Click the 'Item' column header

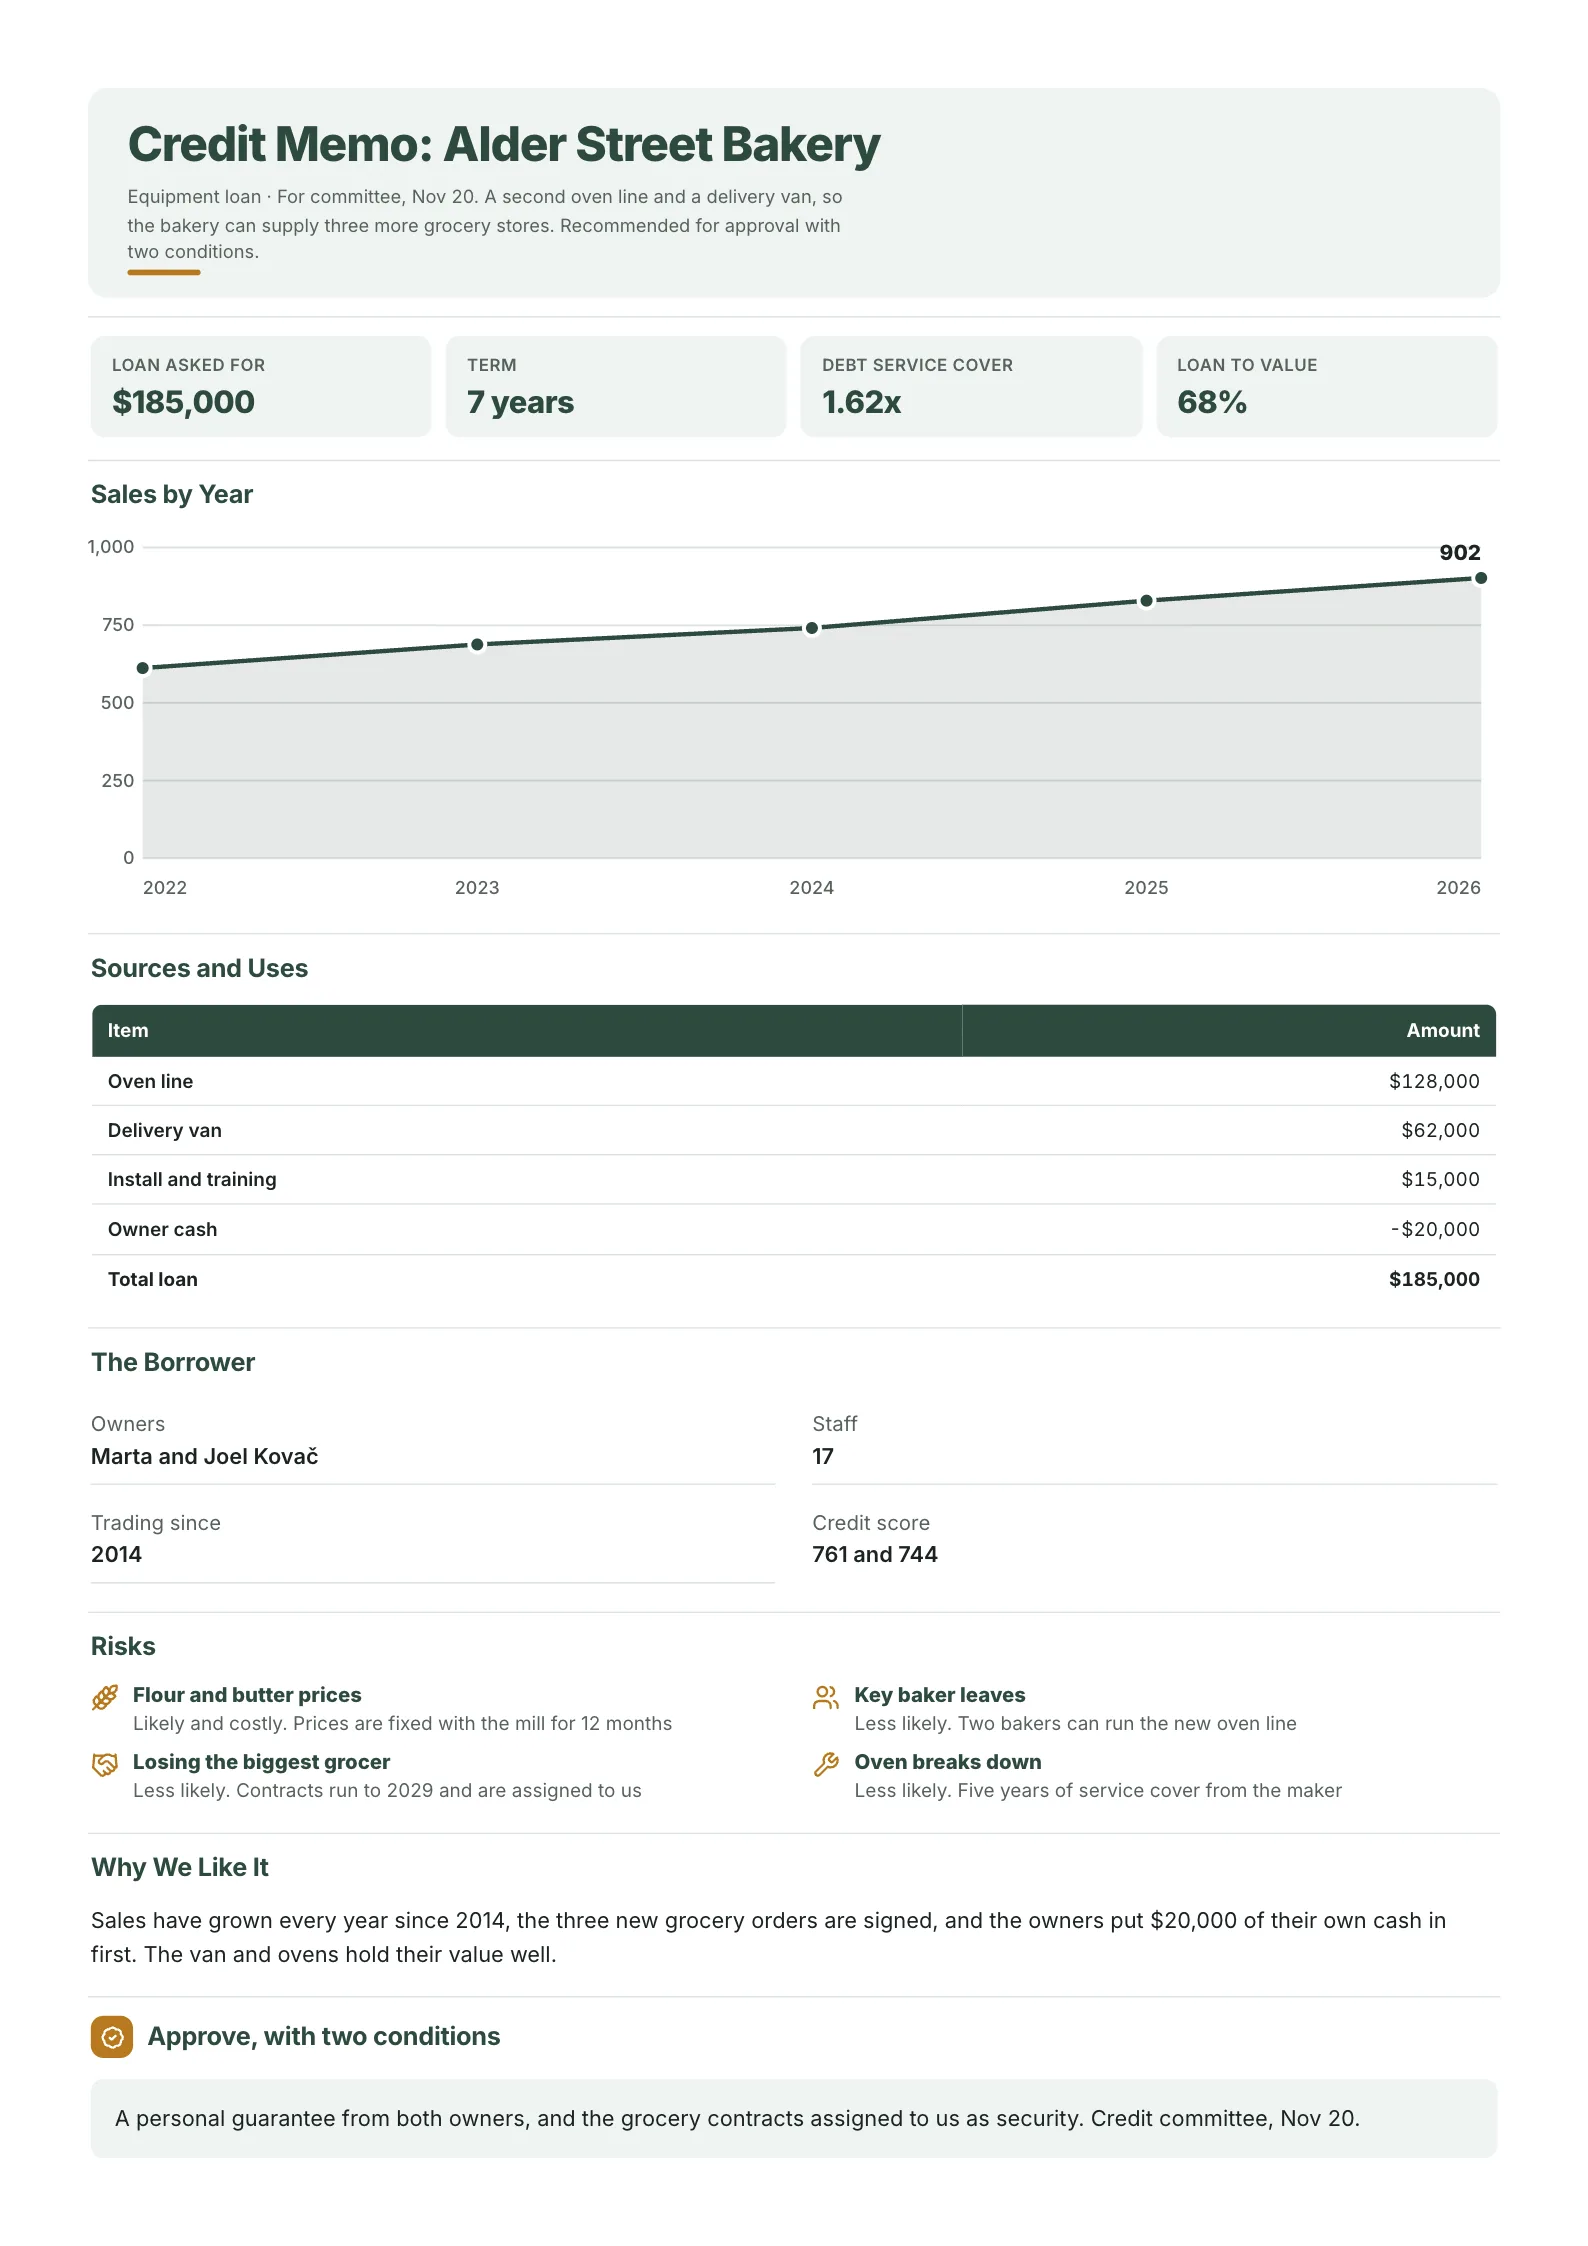point(128,1030)
